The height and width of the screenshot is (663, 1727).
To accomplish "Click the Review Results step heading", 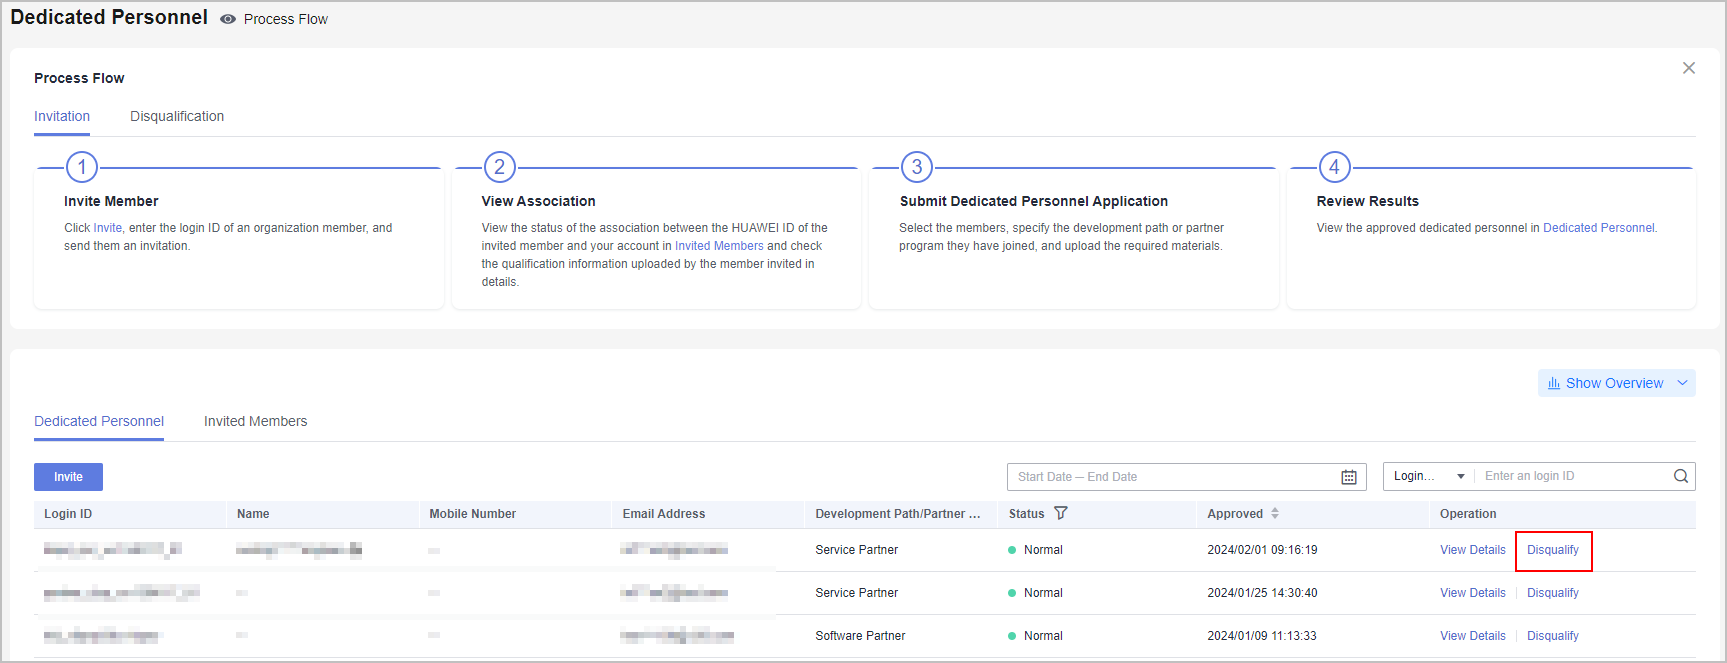I will [1368, 201].
